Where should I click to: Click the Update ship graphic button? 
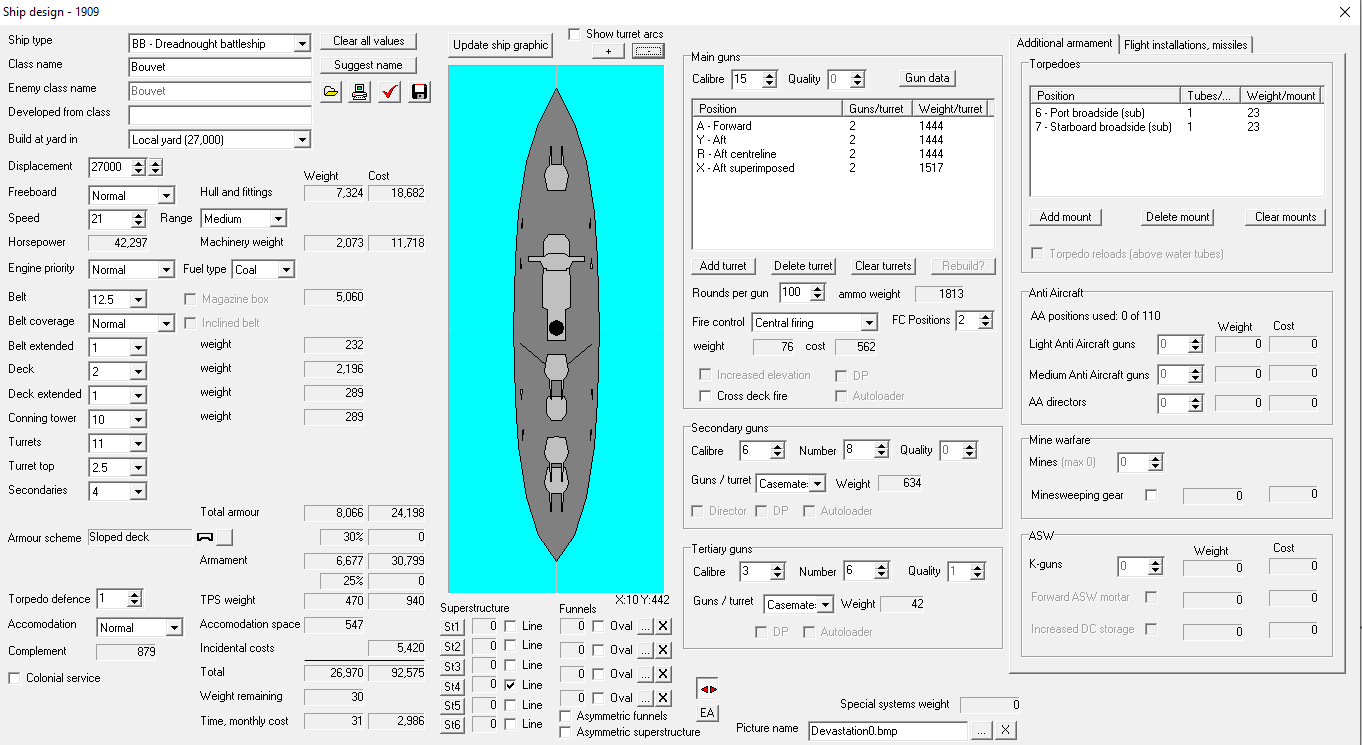(x=500, y=45)
